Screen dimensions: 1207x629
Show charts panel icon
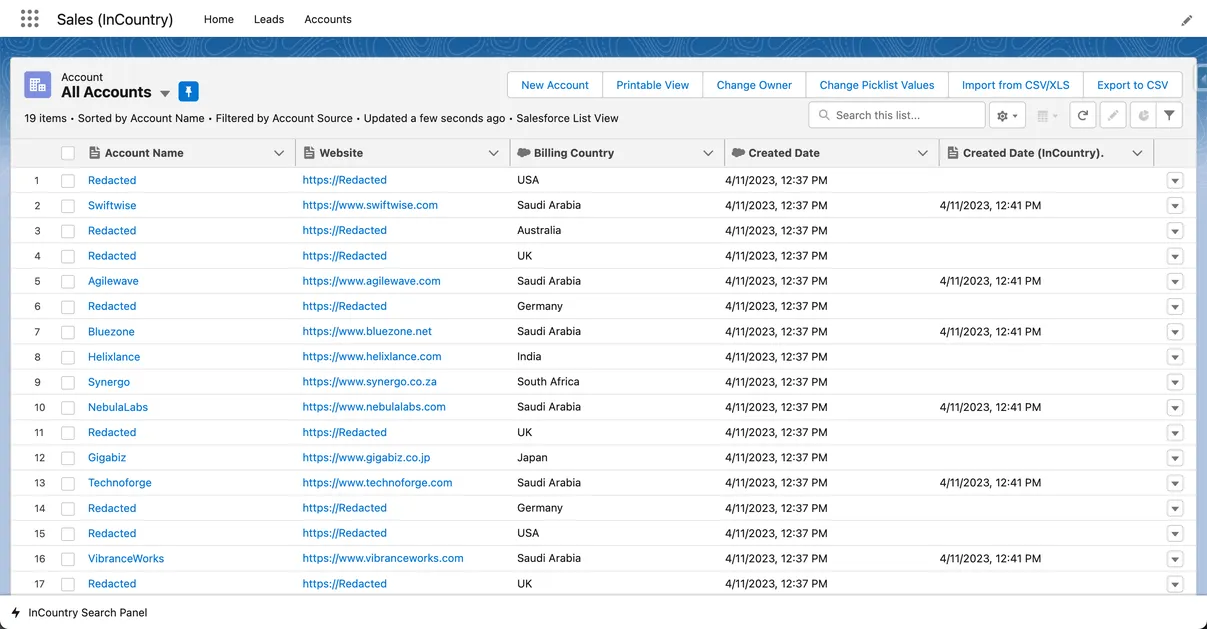point(1143,116)
